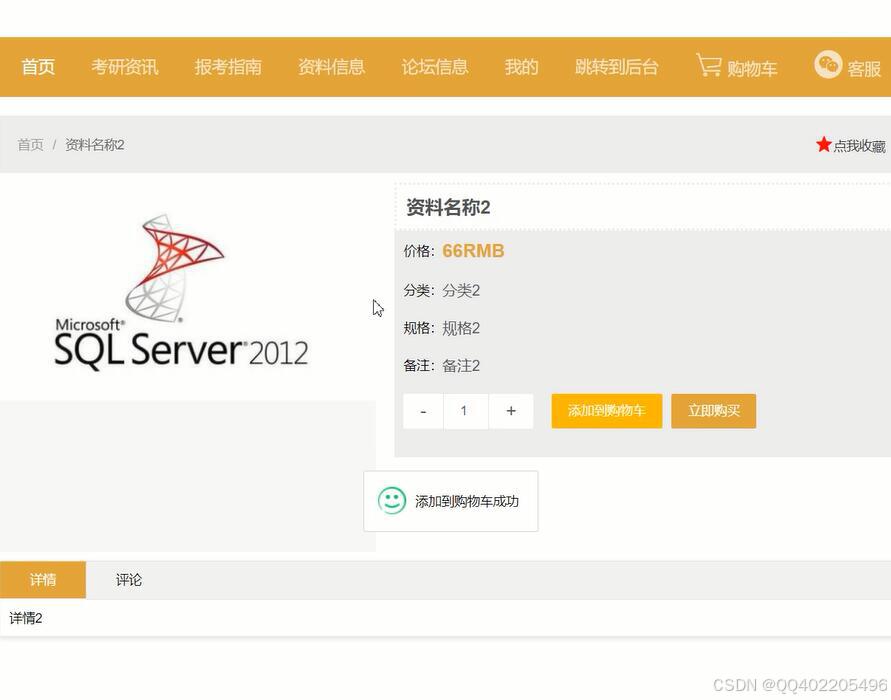
Task: Click the 购物车 text link
Action: tap(752, 69)
